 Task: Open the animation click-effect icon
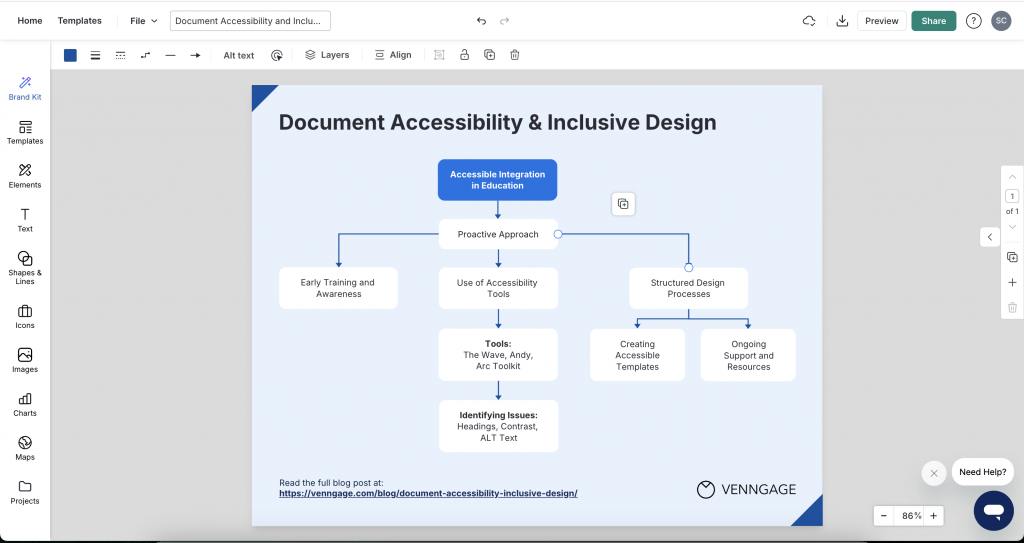click(x=277, y=56)
